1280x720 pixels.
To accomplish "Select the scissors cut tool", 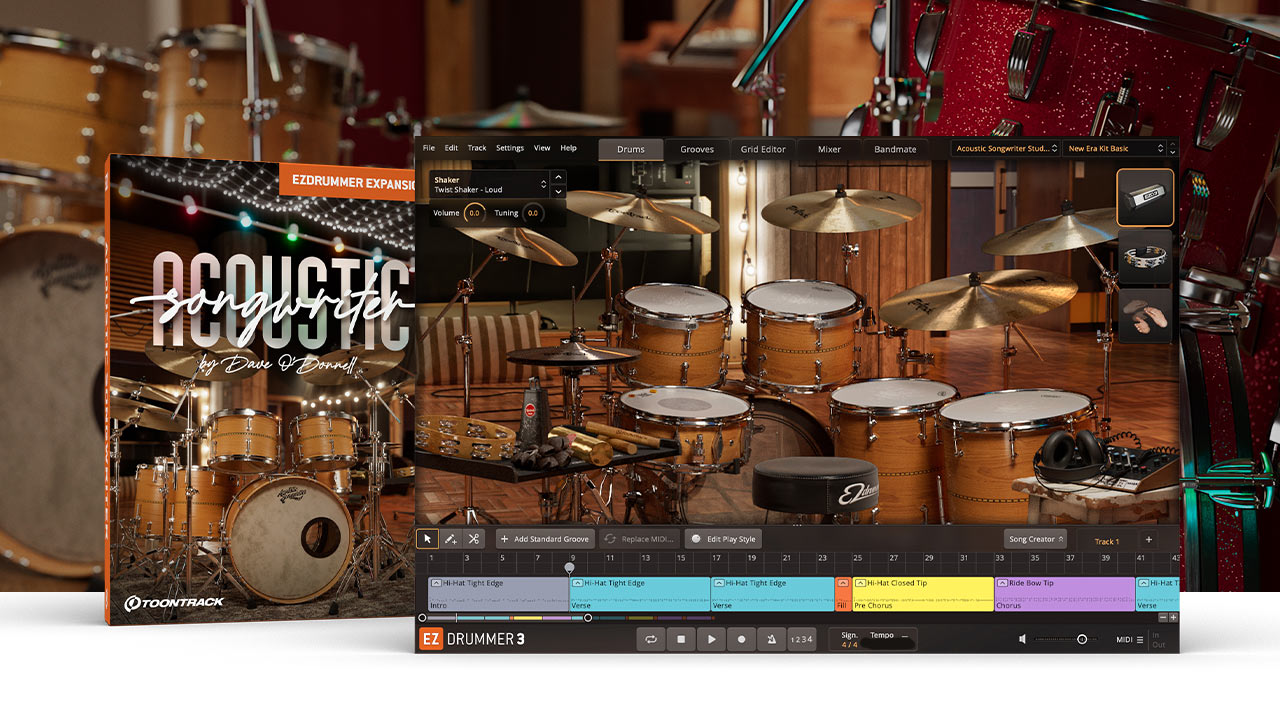I will [x=474, y=539].
